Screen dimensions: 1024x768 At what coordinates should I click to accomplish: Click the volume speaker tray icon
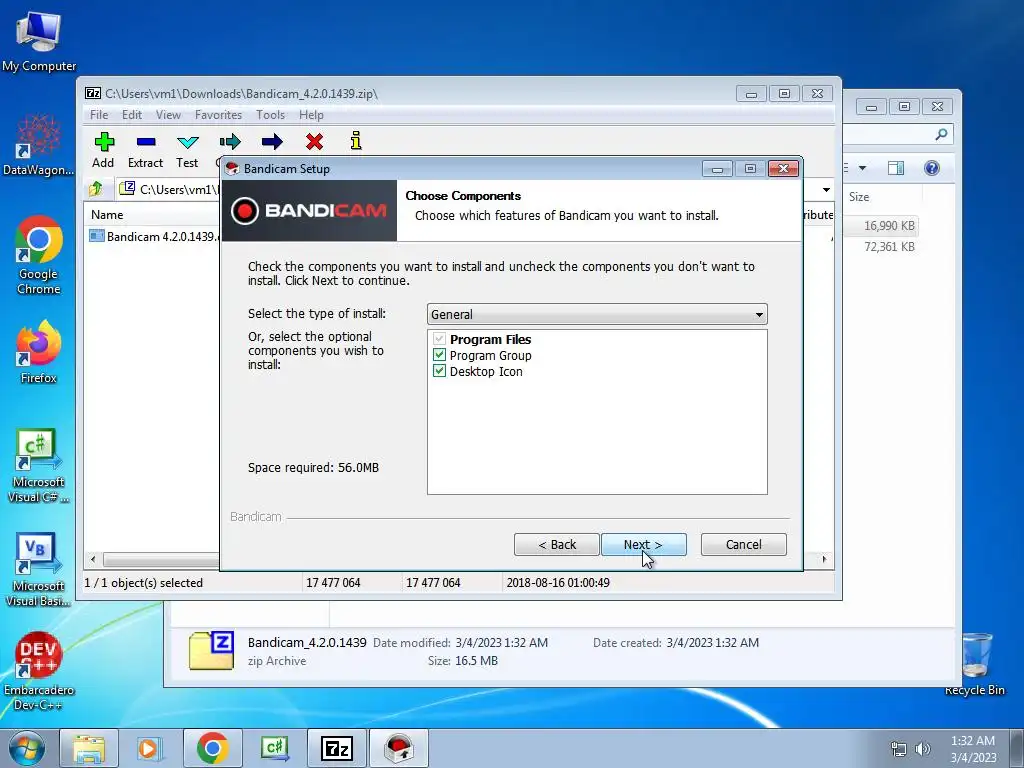click(923, 749)
